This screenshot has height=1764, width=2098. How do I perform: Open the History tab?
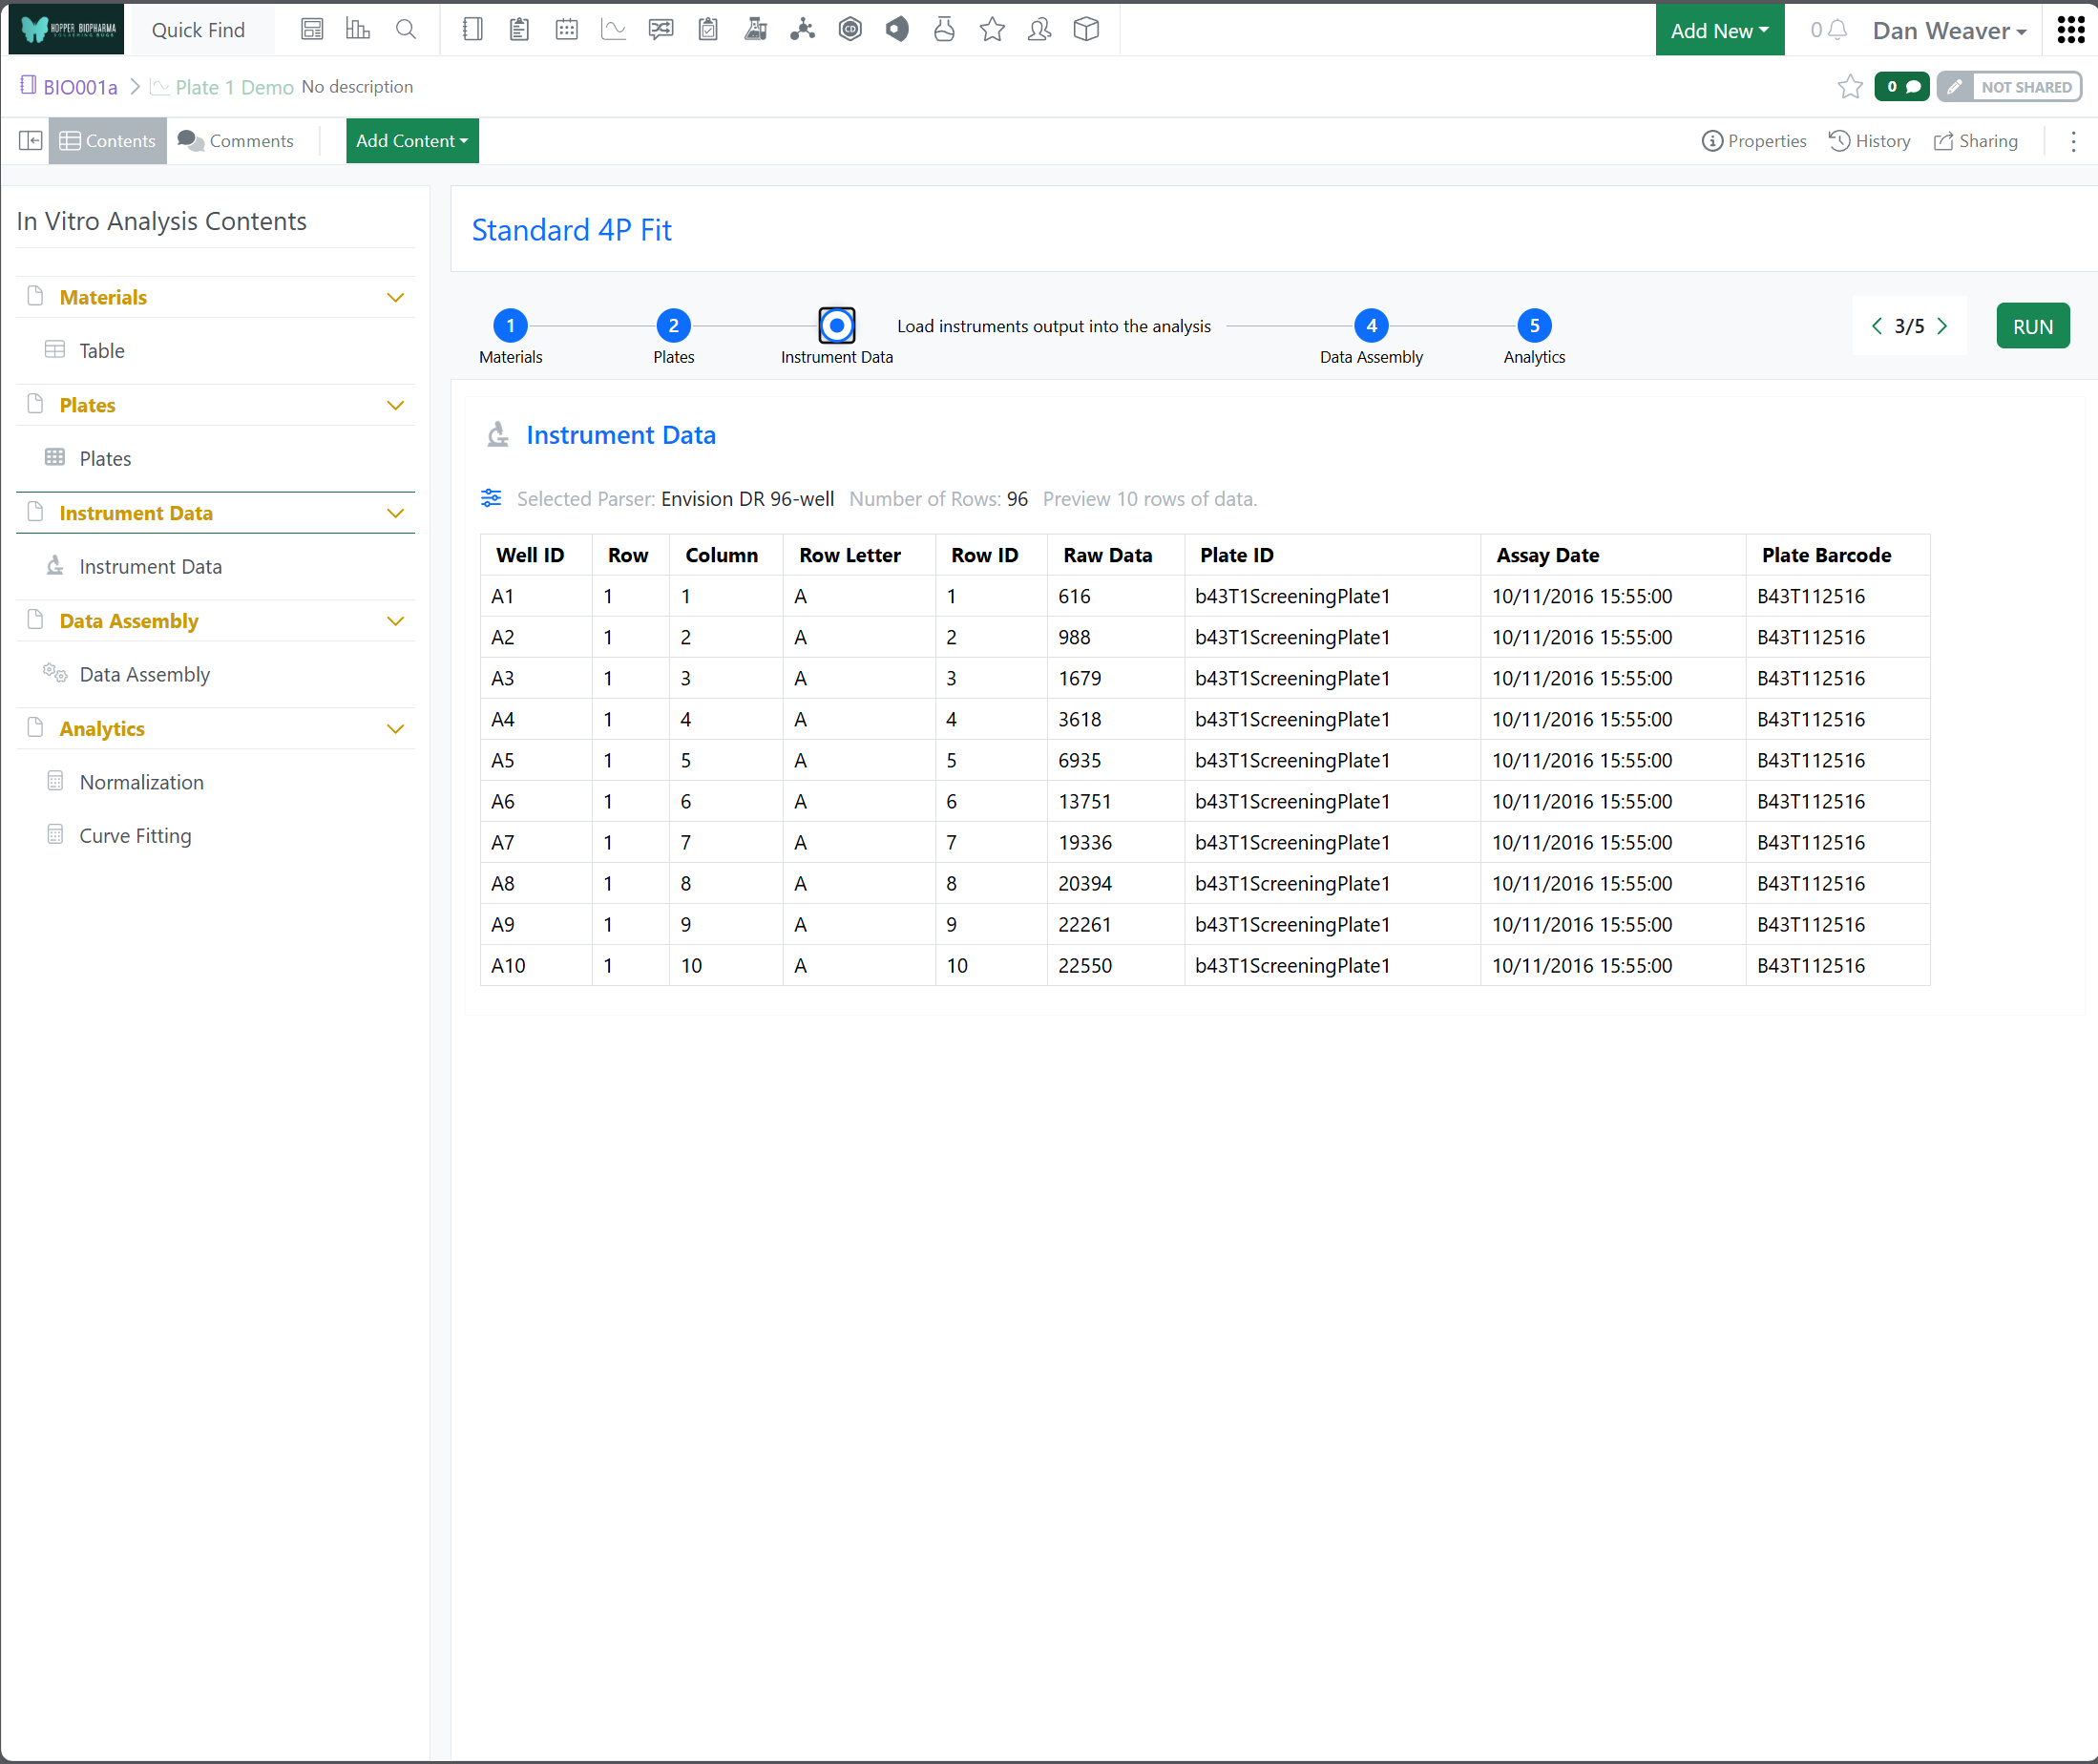click(x=1869, y=141)
